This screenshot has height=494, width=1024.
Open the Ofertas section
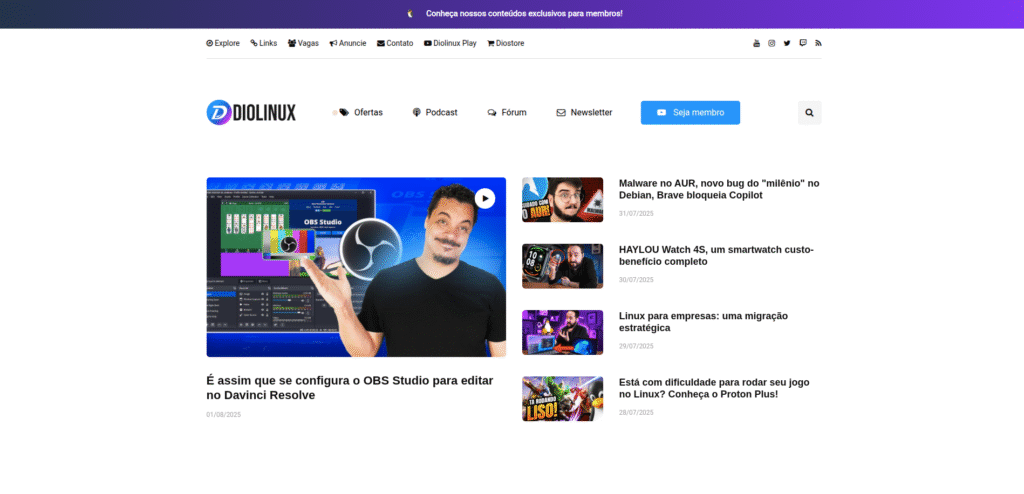[361, 112]
